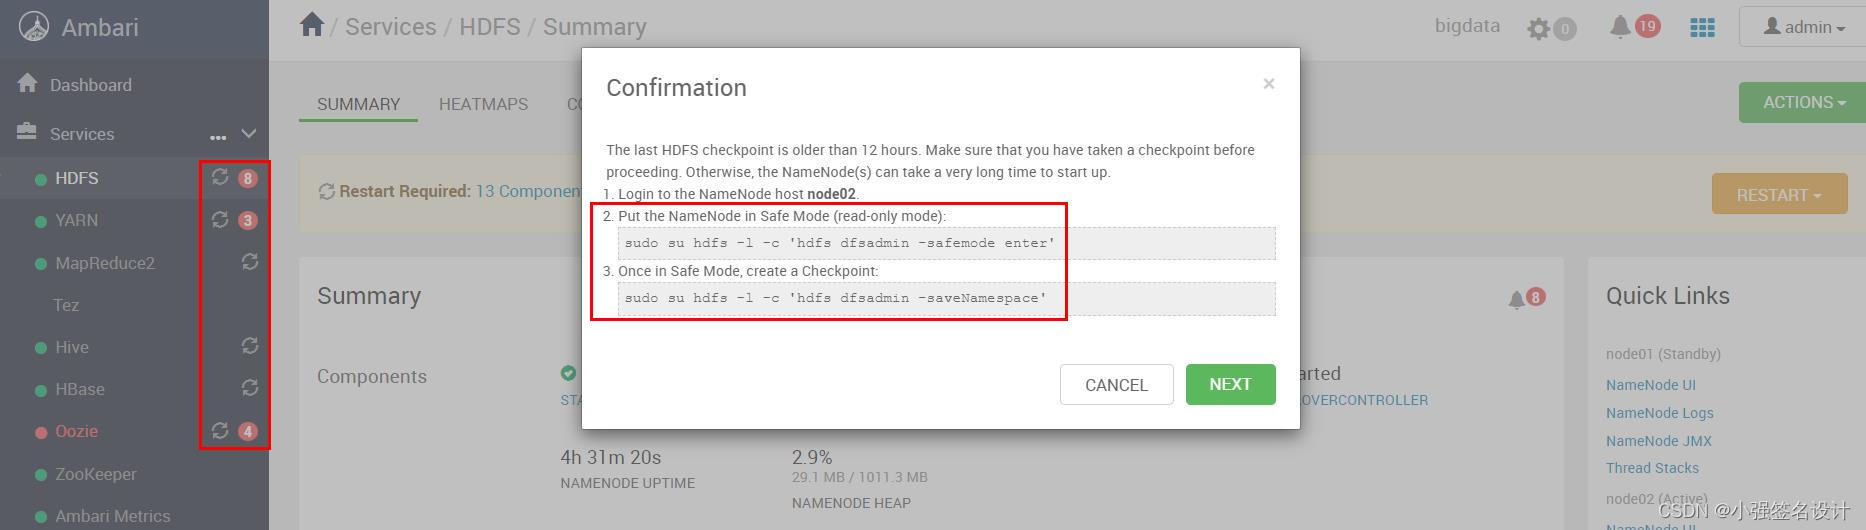The width and height of the screenshot is (1866, 530).
Task: Open the admin user dropdown
Action: [1804, 27]
